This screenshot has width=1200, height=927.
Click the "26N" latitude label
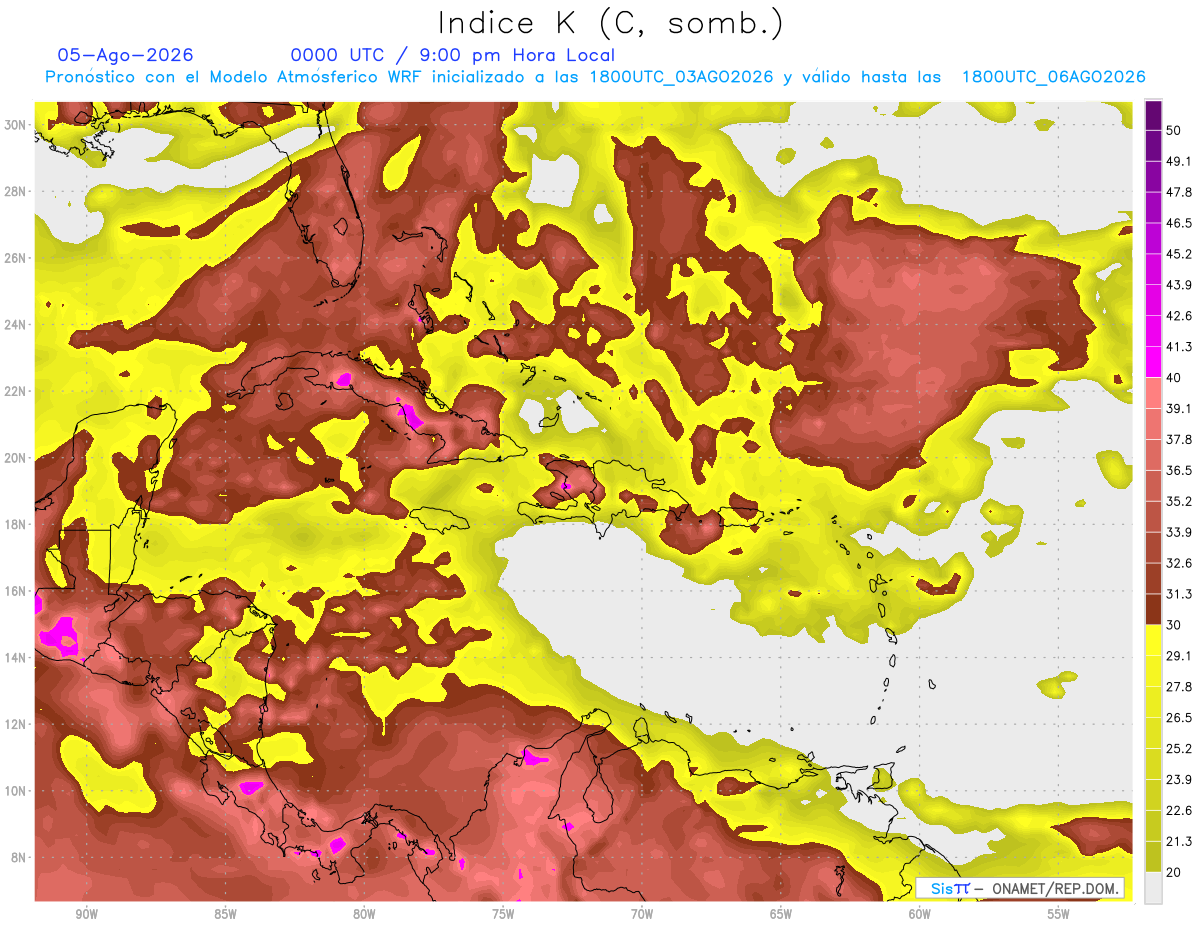[16, 258]
